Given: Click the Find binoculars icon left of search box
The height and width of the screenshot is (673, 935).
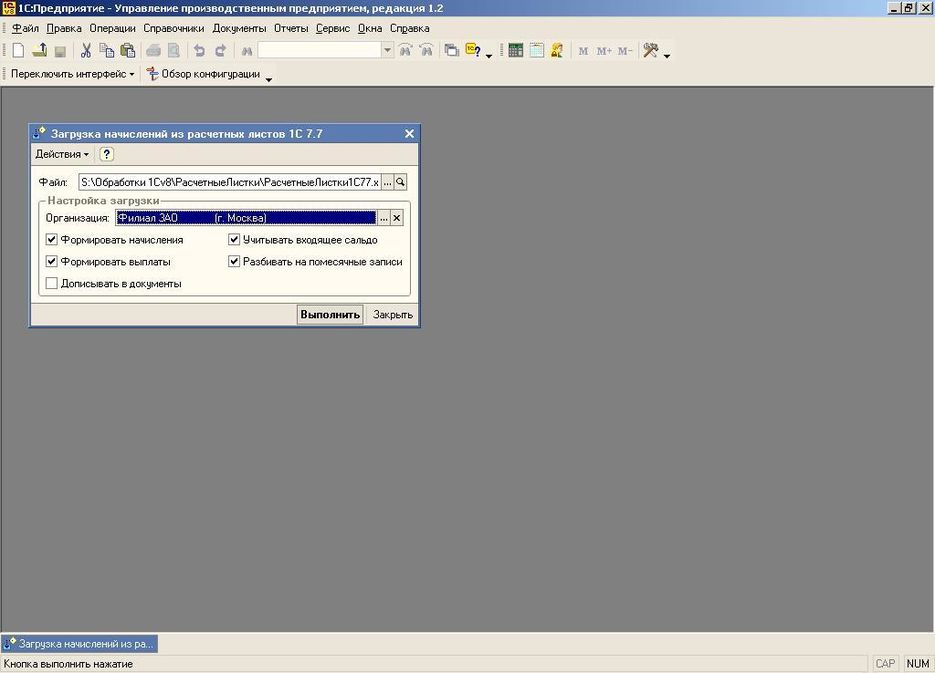Looking at the screenshot, I should 247,51.
